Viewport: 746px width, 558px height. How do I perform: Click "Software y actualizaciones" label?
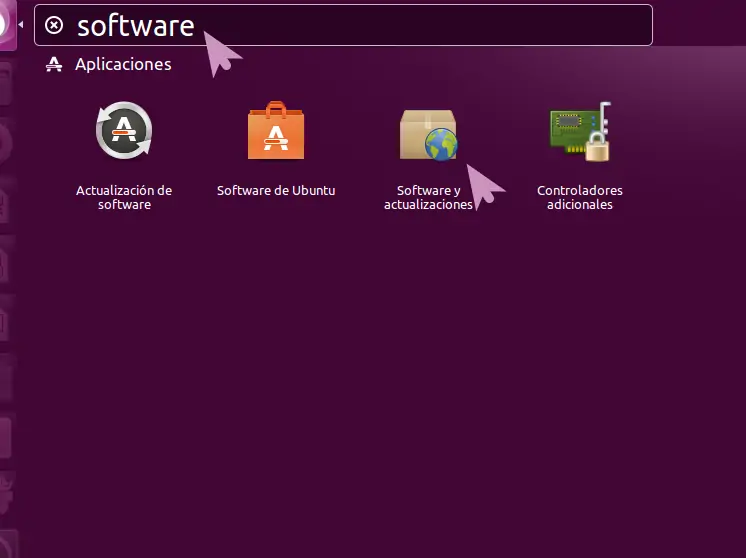428,197
